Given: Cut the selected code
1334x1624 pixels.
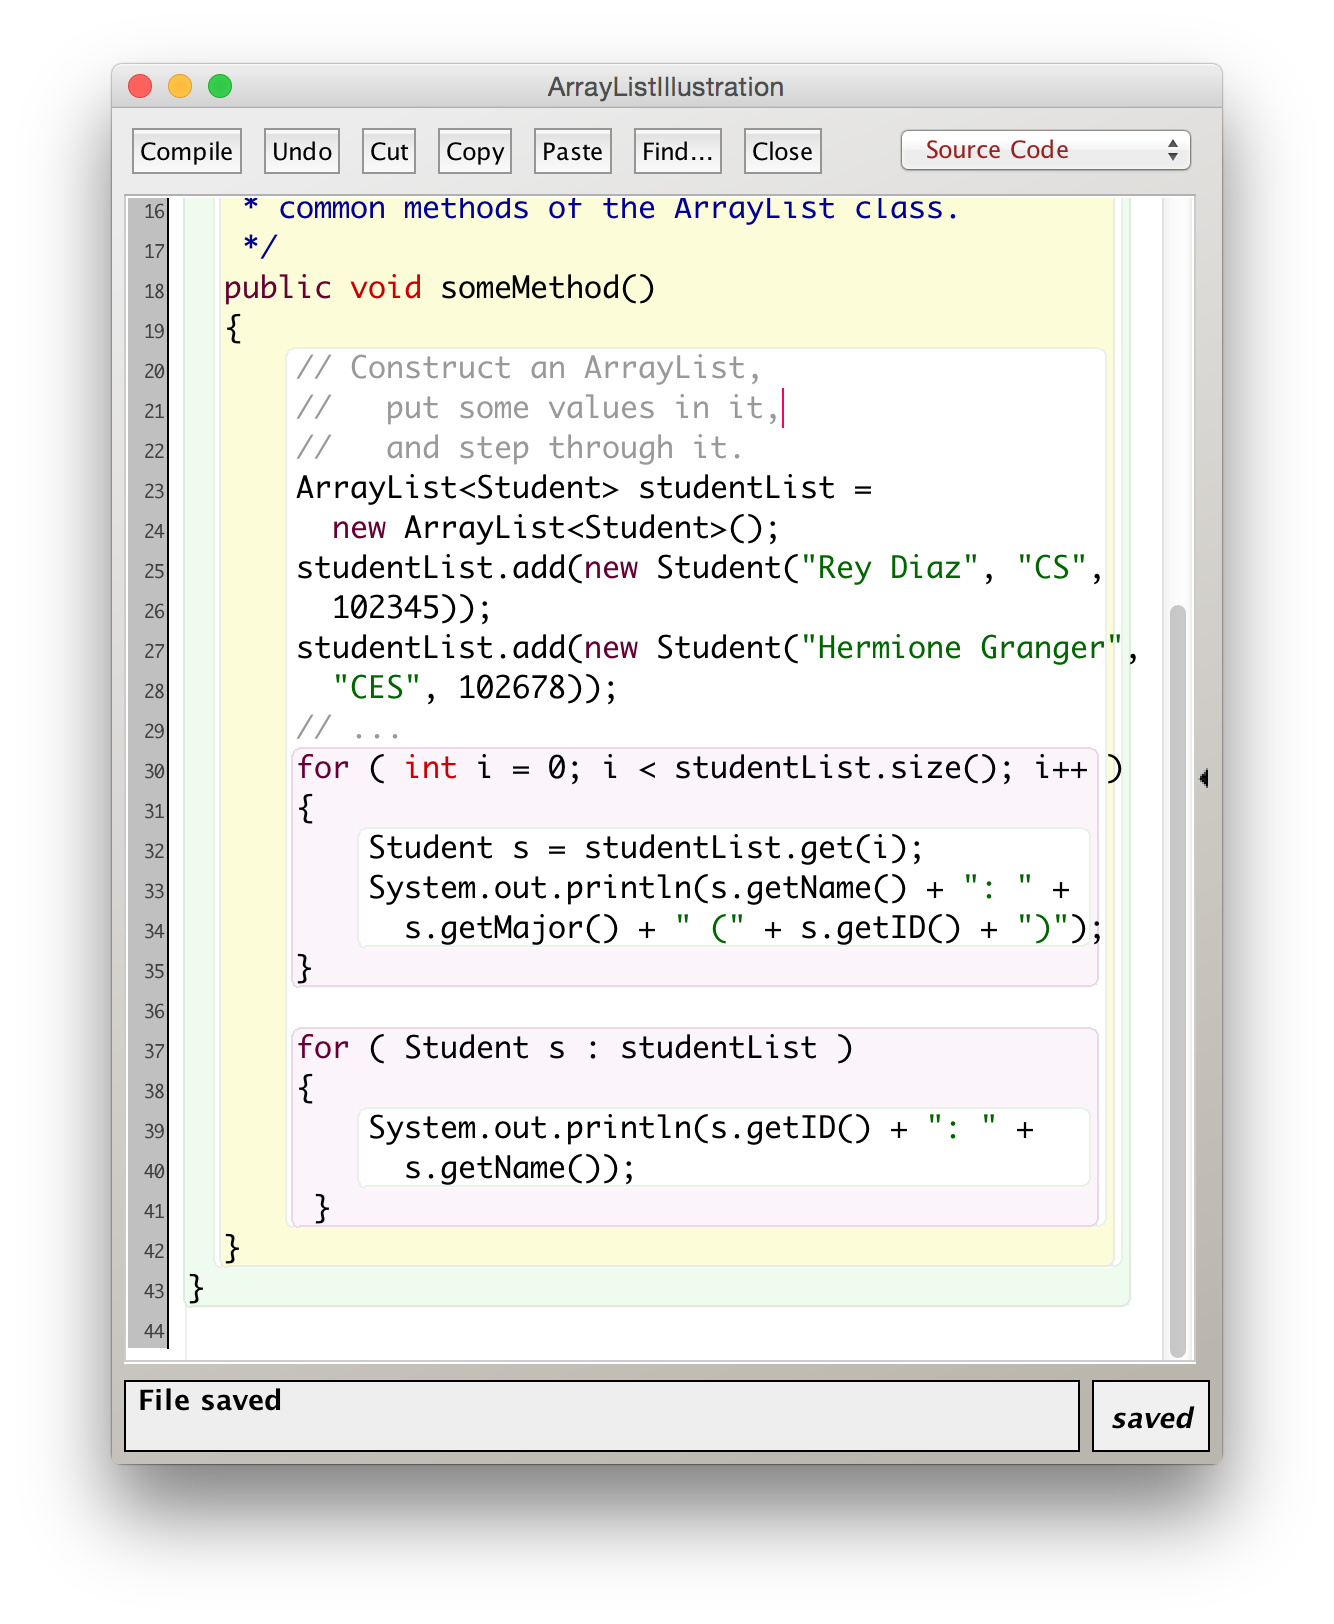Looking at the screenshot, I should 389,151.
